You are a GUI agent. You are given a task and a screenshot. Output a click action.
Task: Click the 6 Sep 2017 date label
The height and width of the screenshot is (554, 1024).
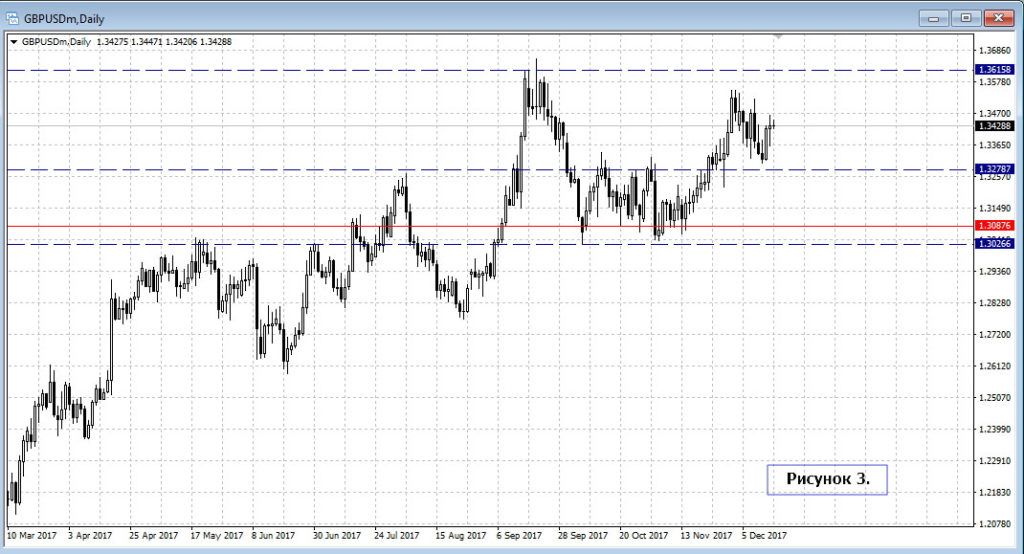click(x=521, y=535)
